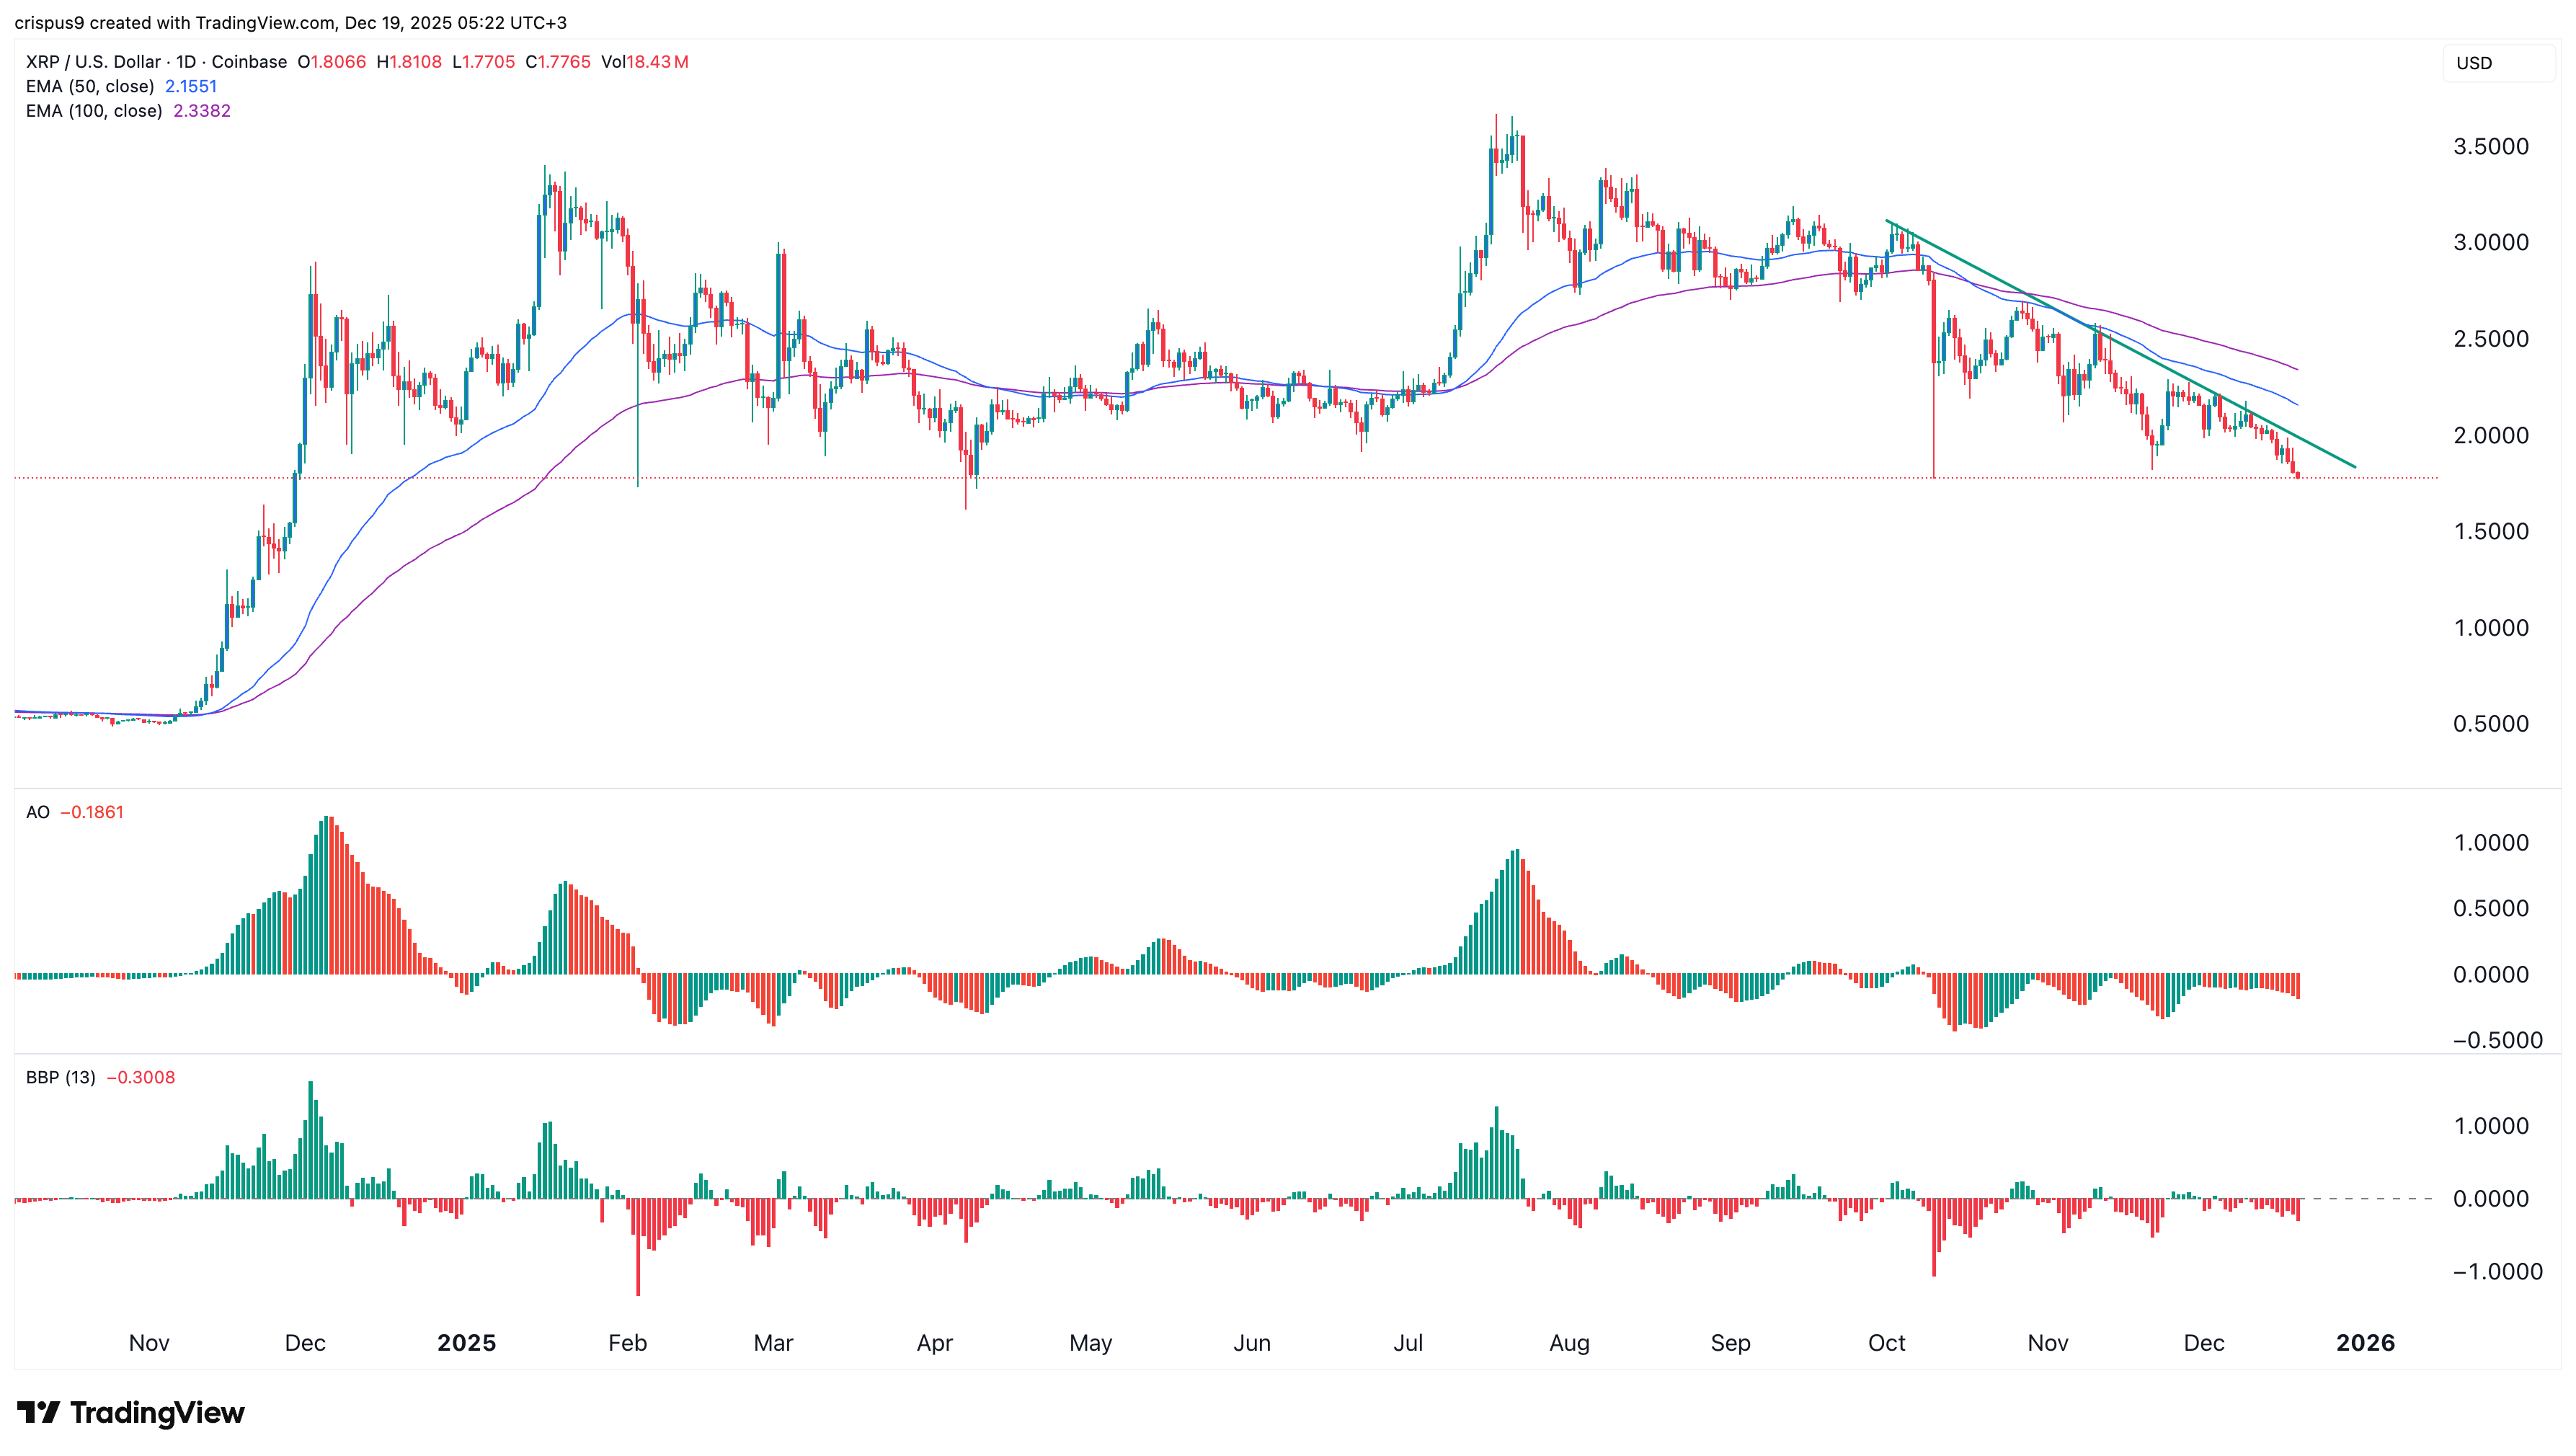
Task: Click the EMA 50 value 2.1551 in legend
Action: 190,87
